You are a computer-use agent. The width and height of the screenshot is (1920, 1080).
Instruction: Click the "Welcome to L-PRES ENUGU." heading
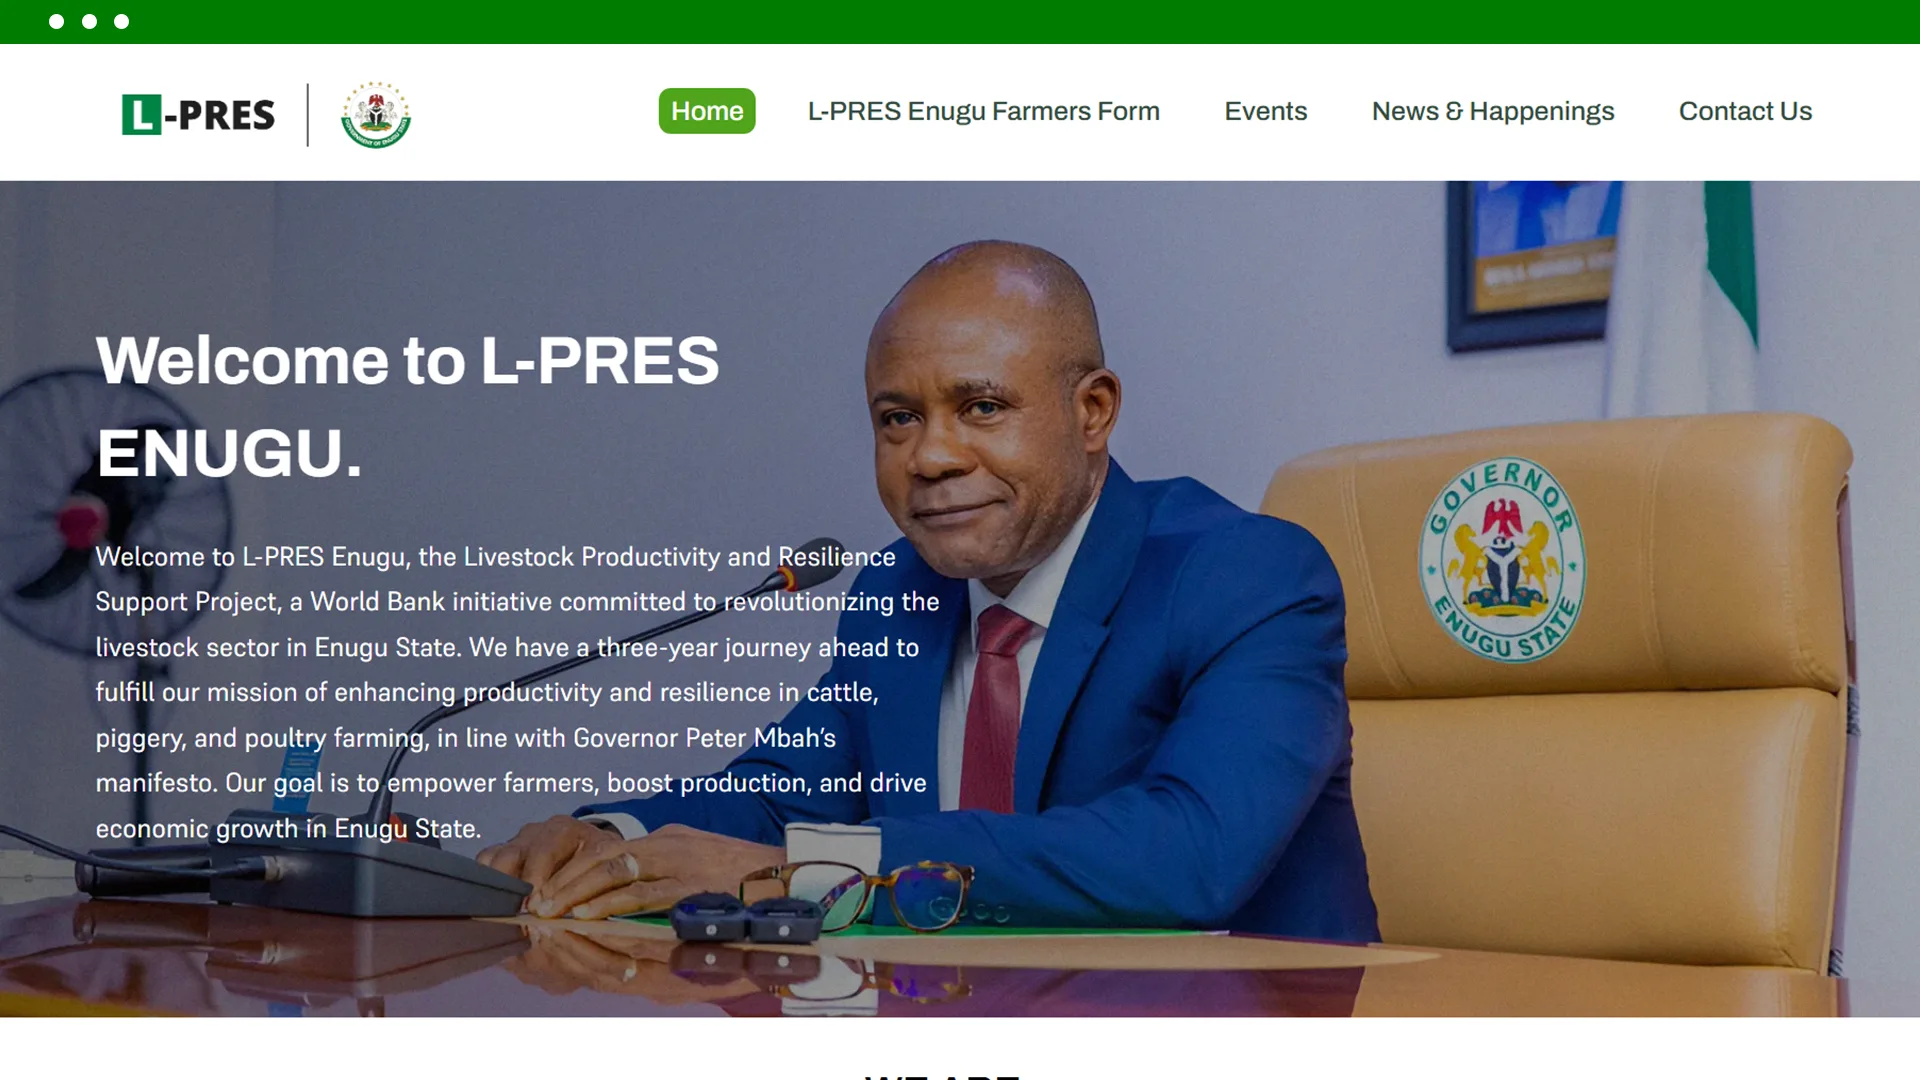tap(408, 406)
